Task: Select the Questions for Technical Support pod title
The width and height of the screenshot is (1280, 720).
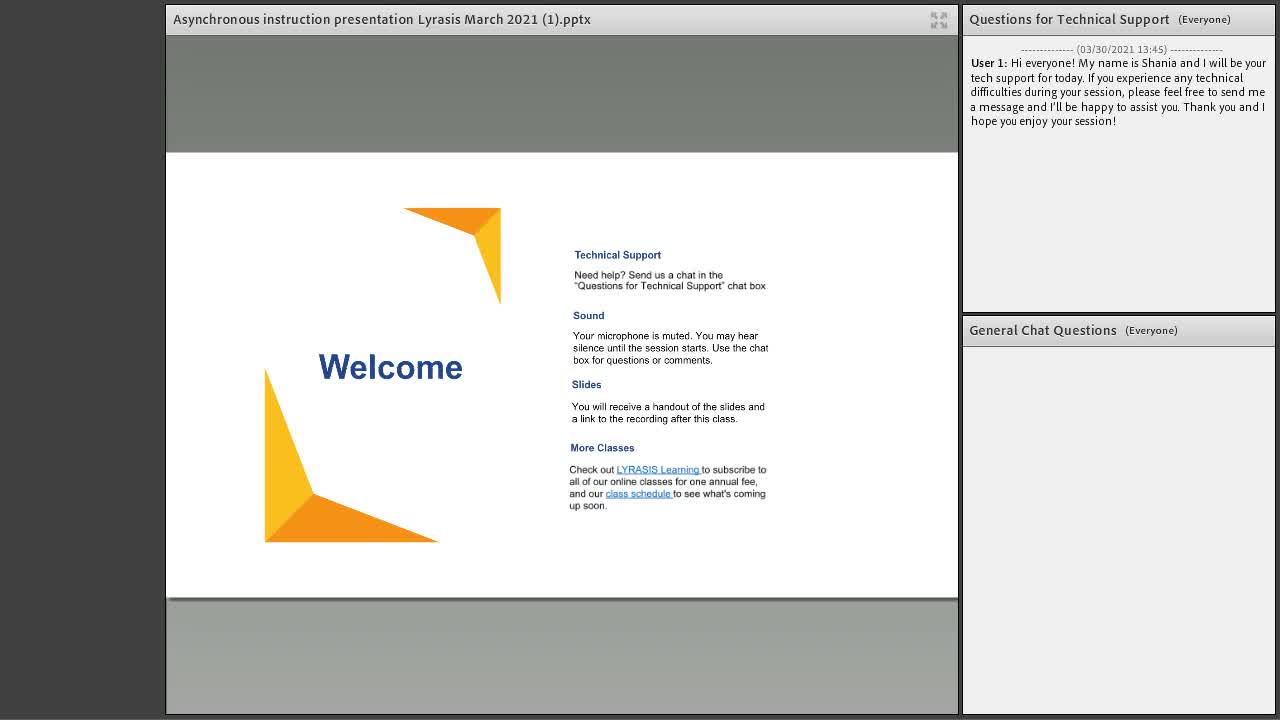Action: point(1068,19)
